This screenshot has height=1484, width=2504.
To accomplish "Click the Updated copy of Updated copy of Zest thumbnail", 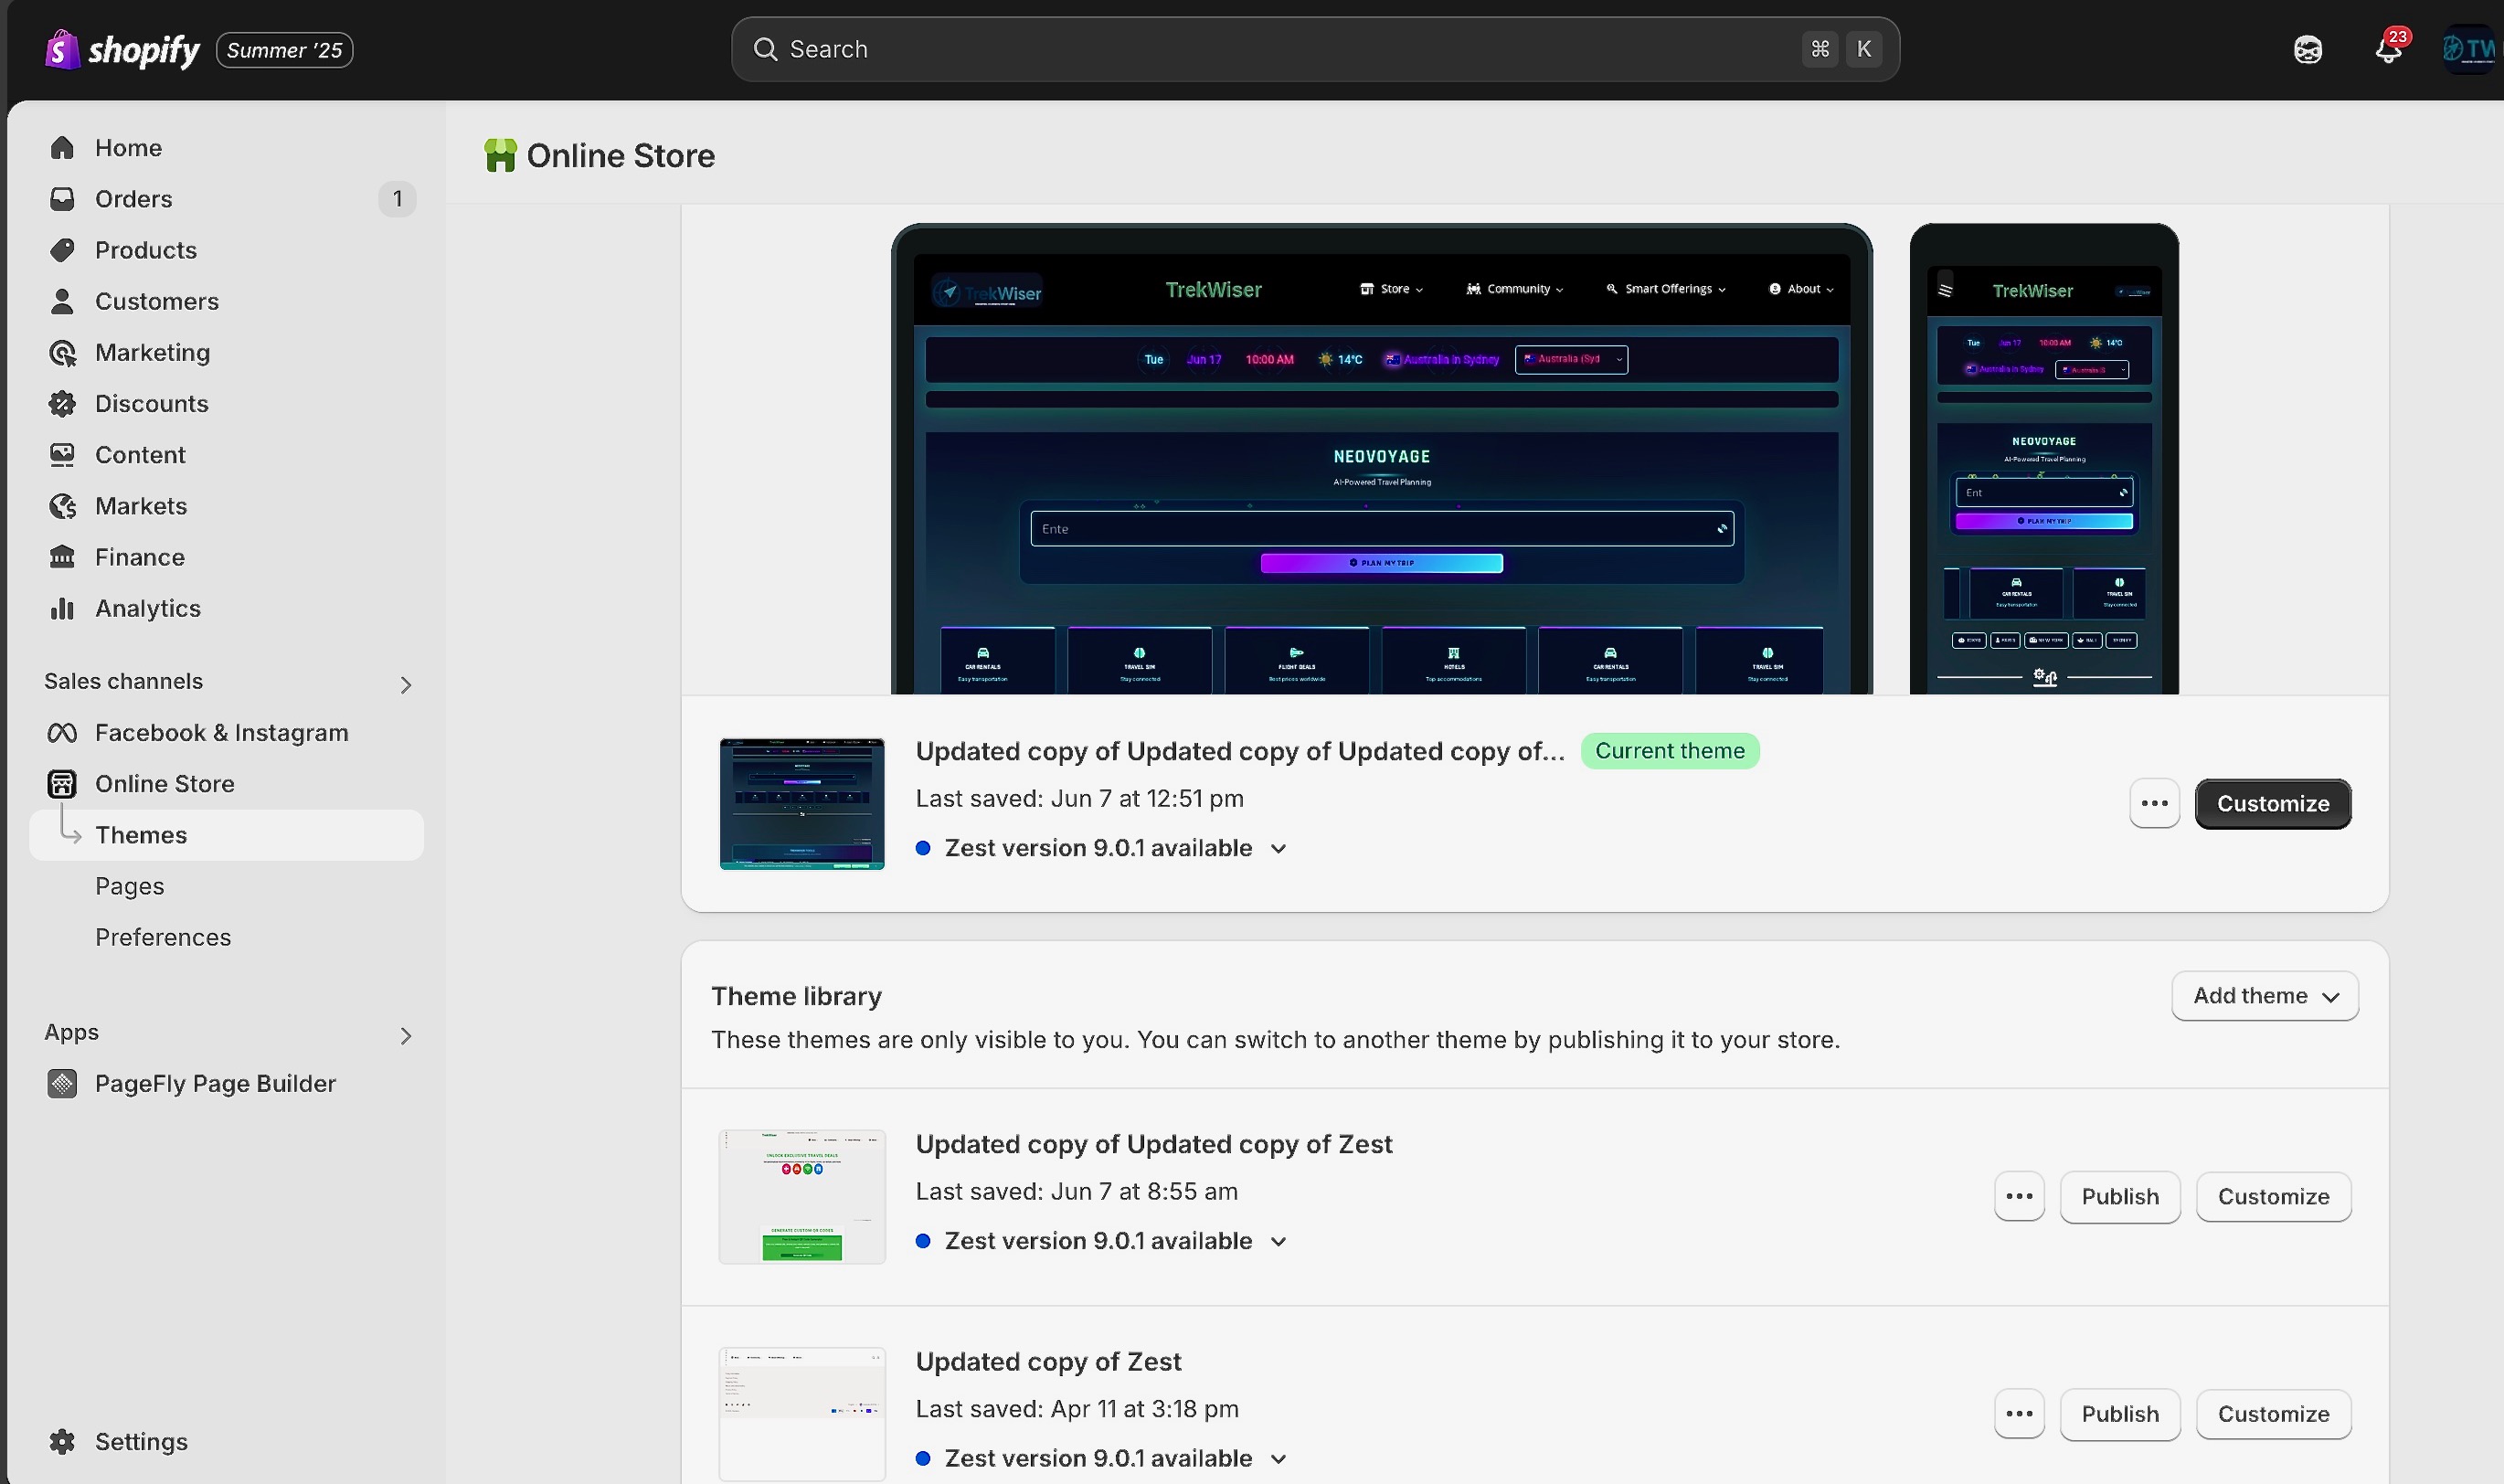I will coord(802,1197).
